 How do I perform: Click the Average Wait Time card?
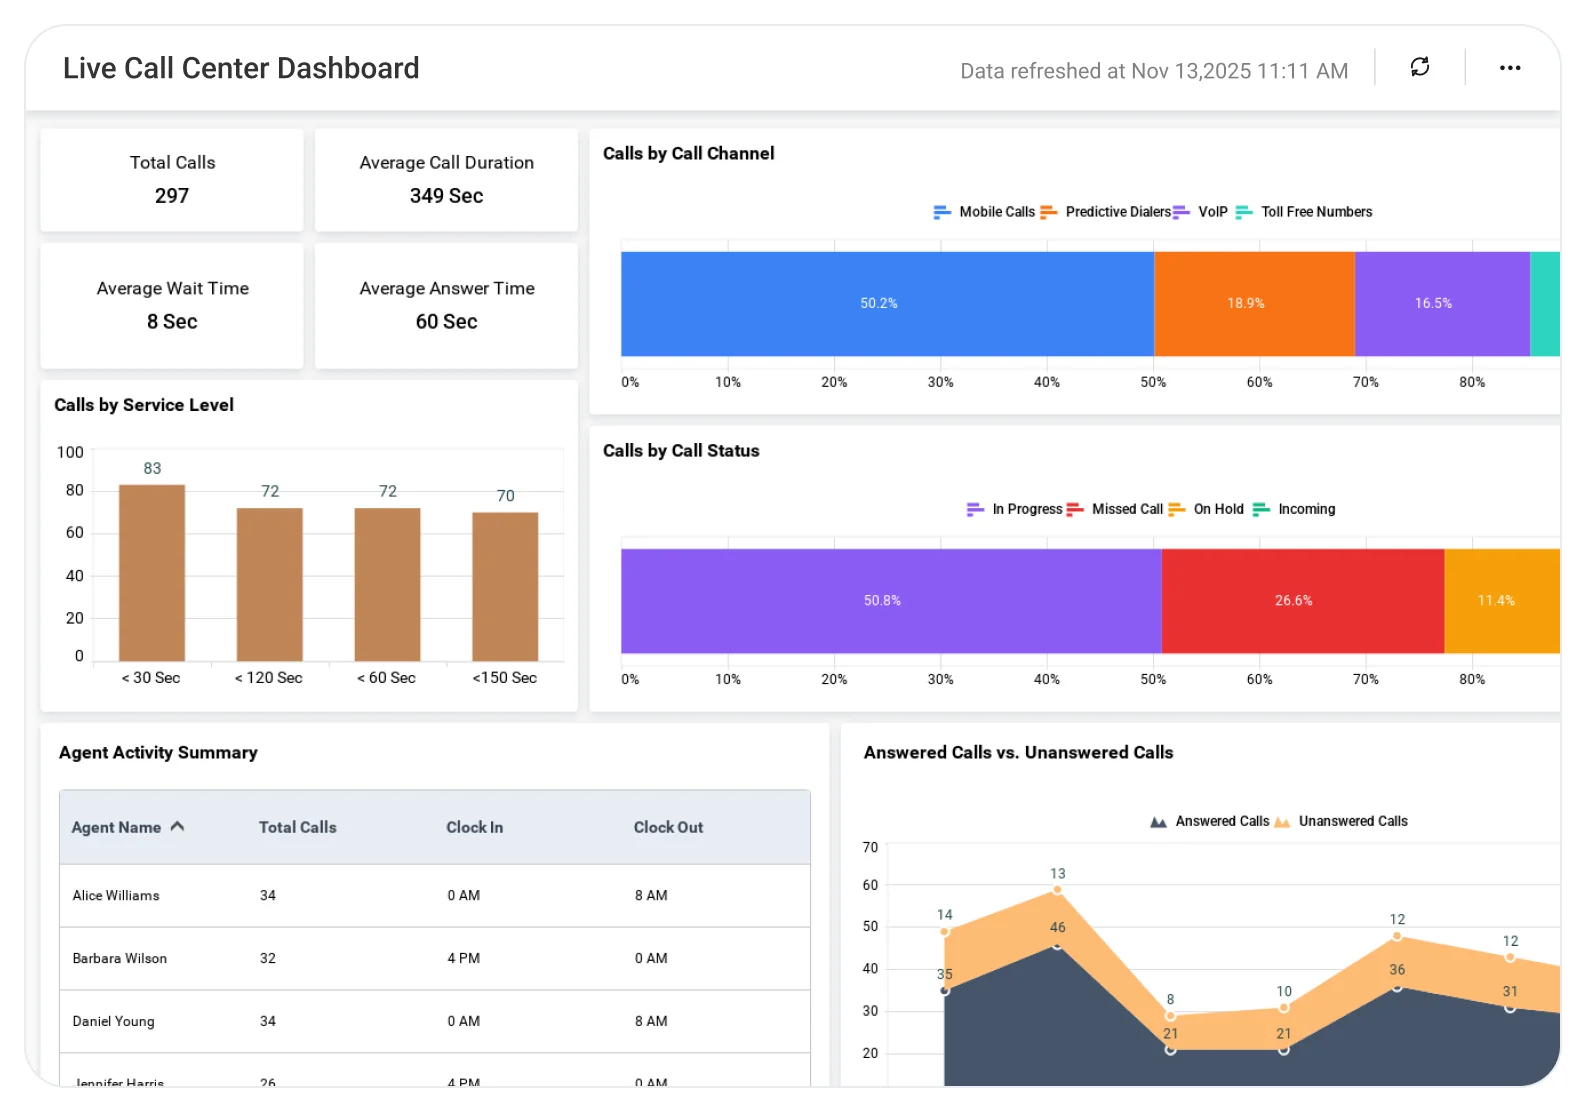point(172,306)
